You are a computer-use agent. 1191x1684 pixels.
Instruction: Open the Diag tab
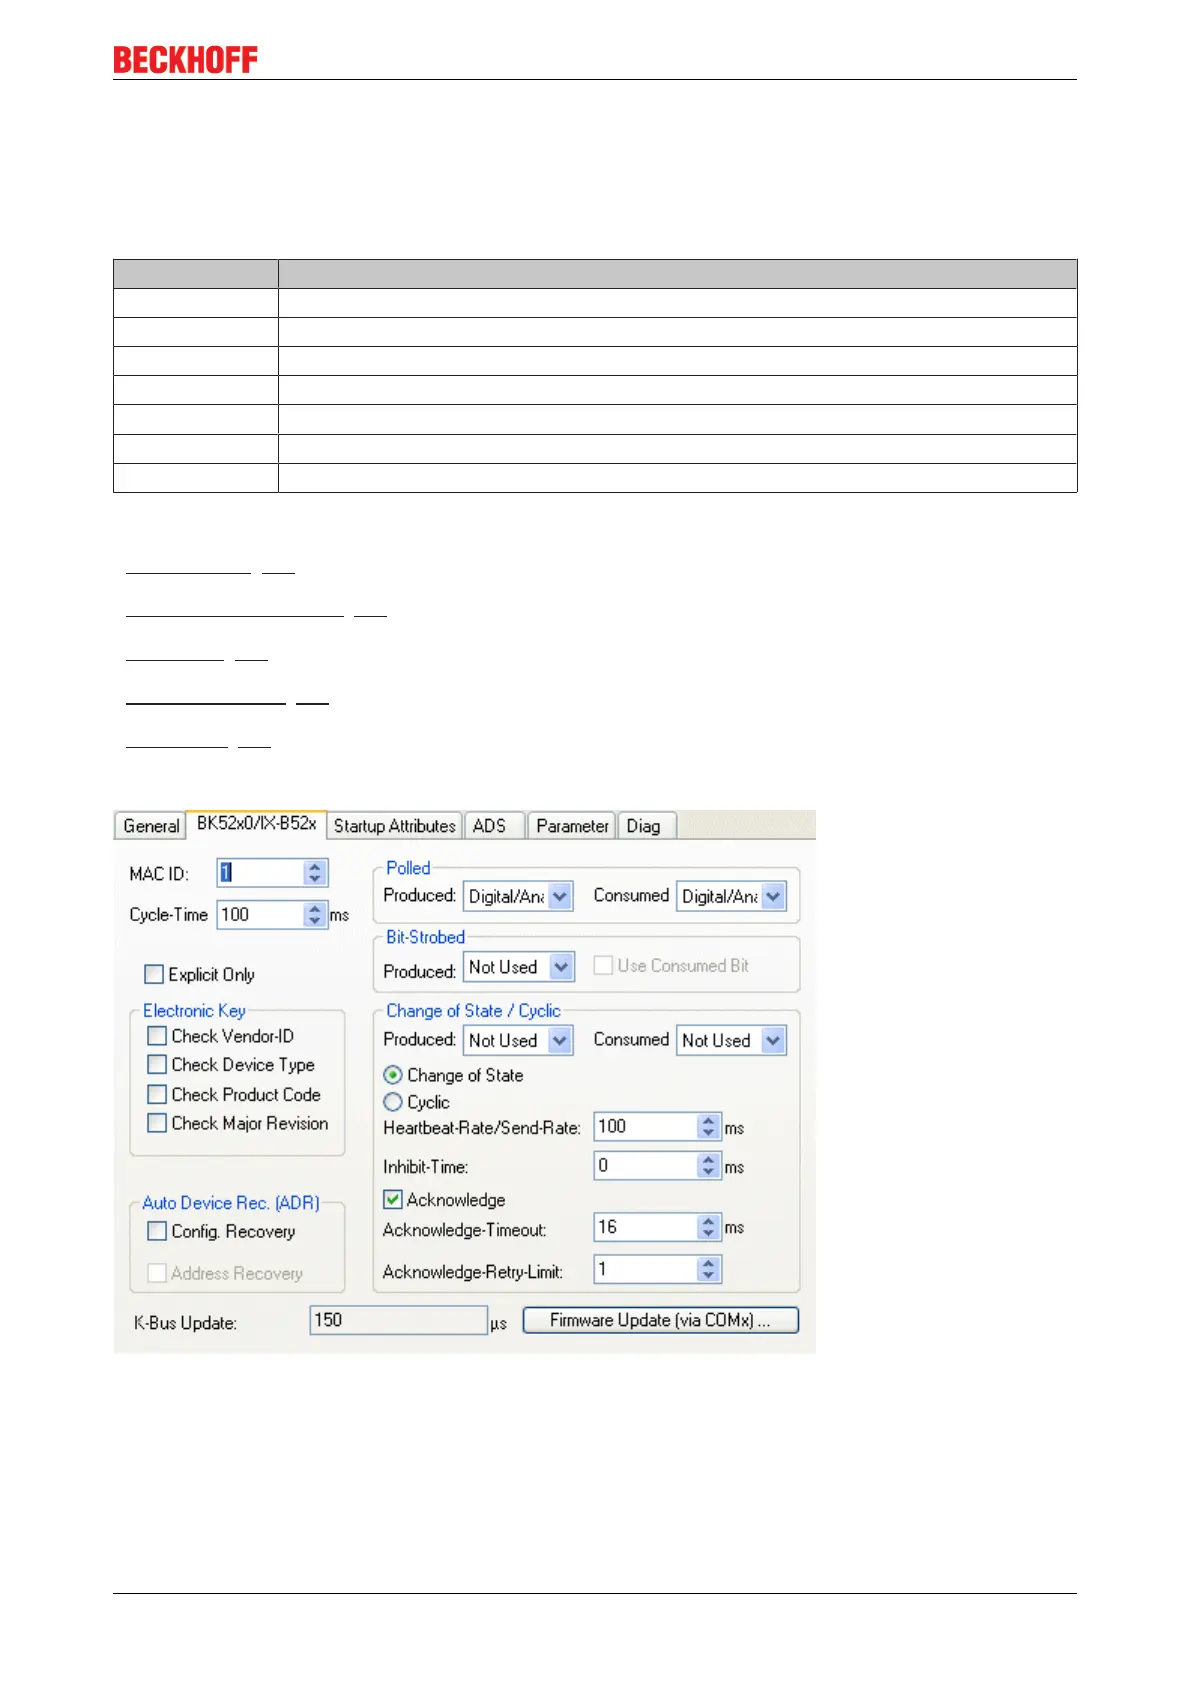pyautogui.click(x=646, y=826)
